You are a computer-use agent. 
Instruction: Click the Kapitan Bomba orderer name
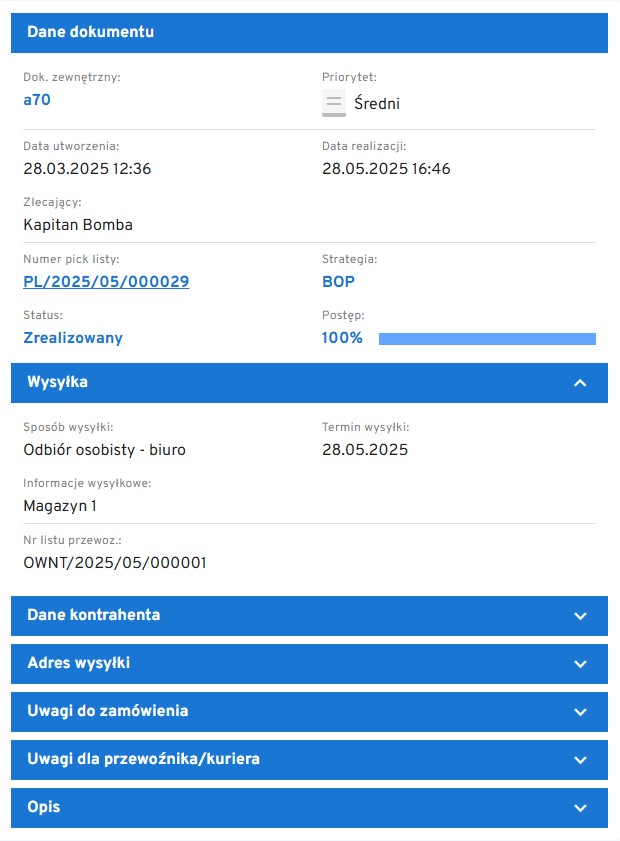tap(78, 225)
